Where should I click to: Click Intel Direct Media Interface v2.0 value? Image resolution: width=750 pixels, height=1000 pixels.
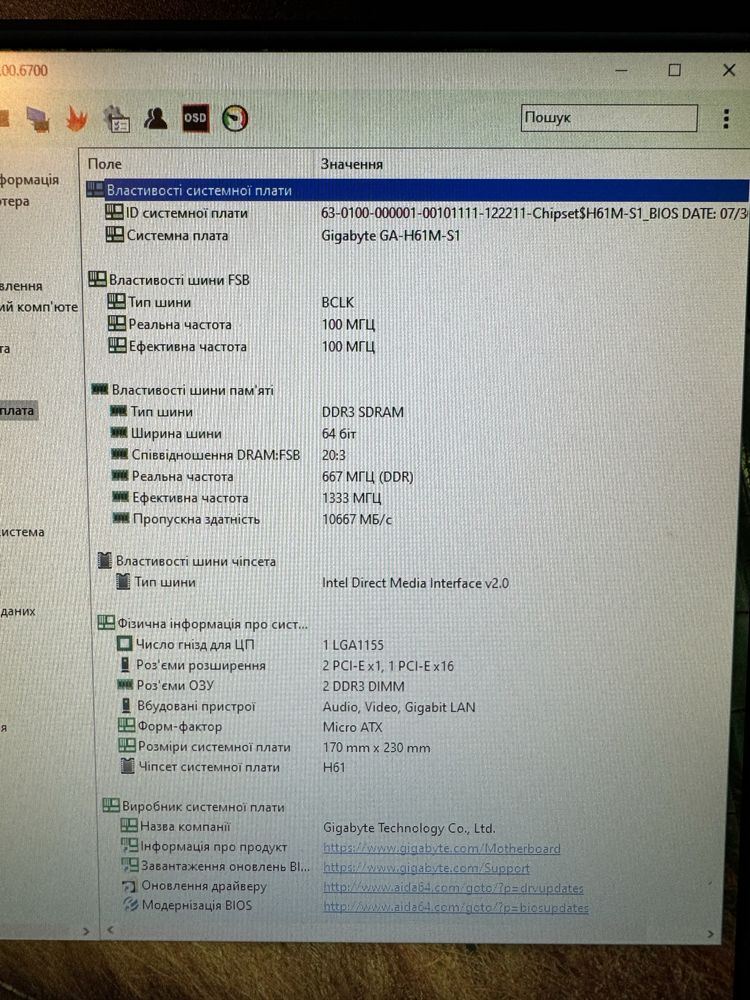click(415, 583)
